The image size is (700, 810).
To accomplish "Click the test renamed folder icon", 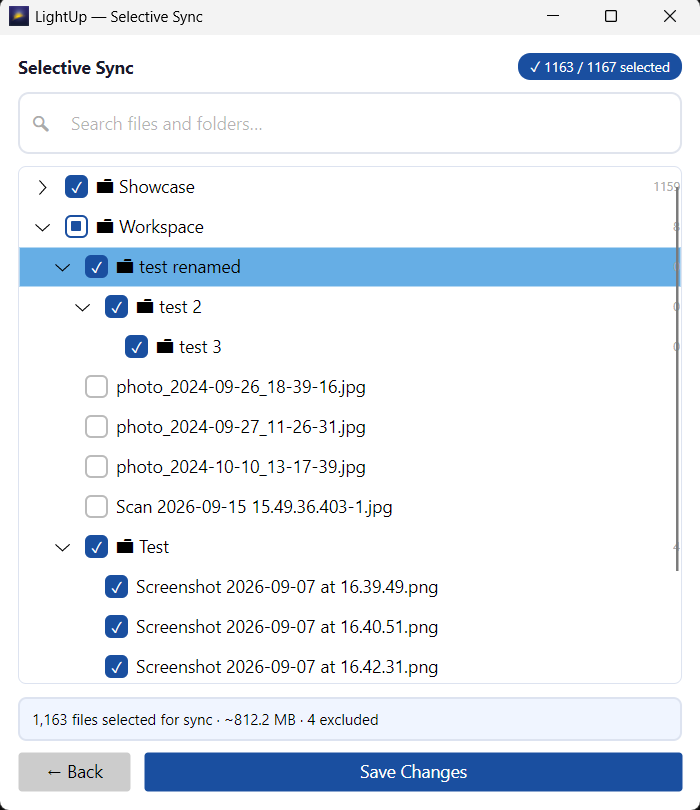I will (125, 267).
